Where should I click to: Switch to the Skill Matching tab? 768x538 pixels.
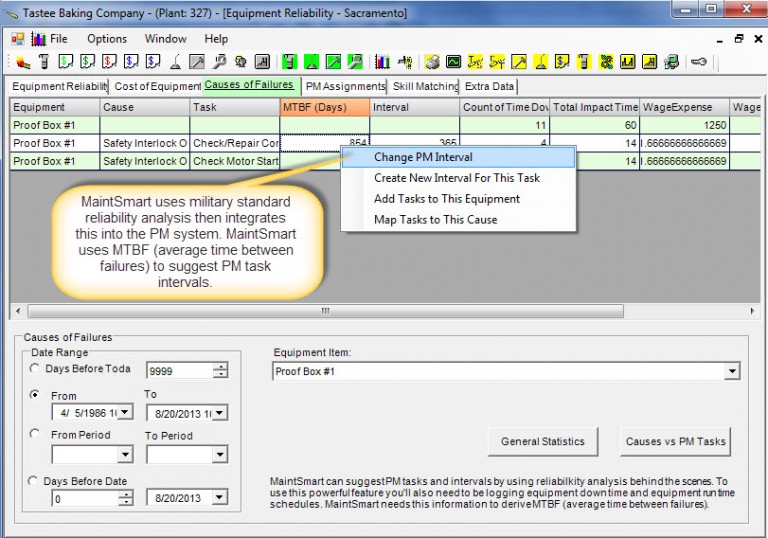[425, 86]
